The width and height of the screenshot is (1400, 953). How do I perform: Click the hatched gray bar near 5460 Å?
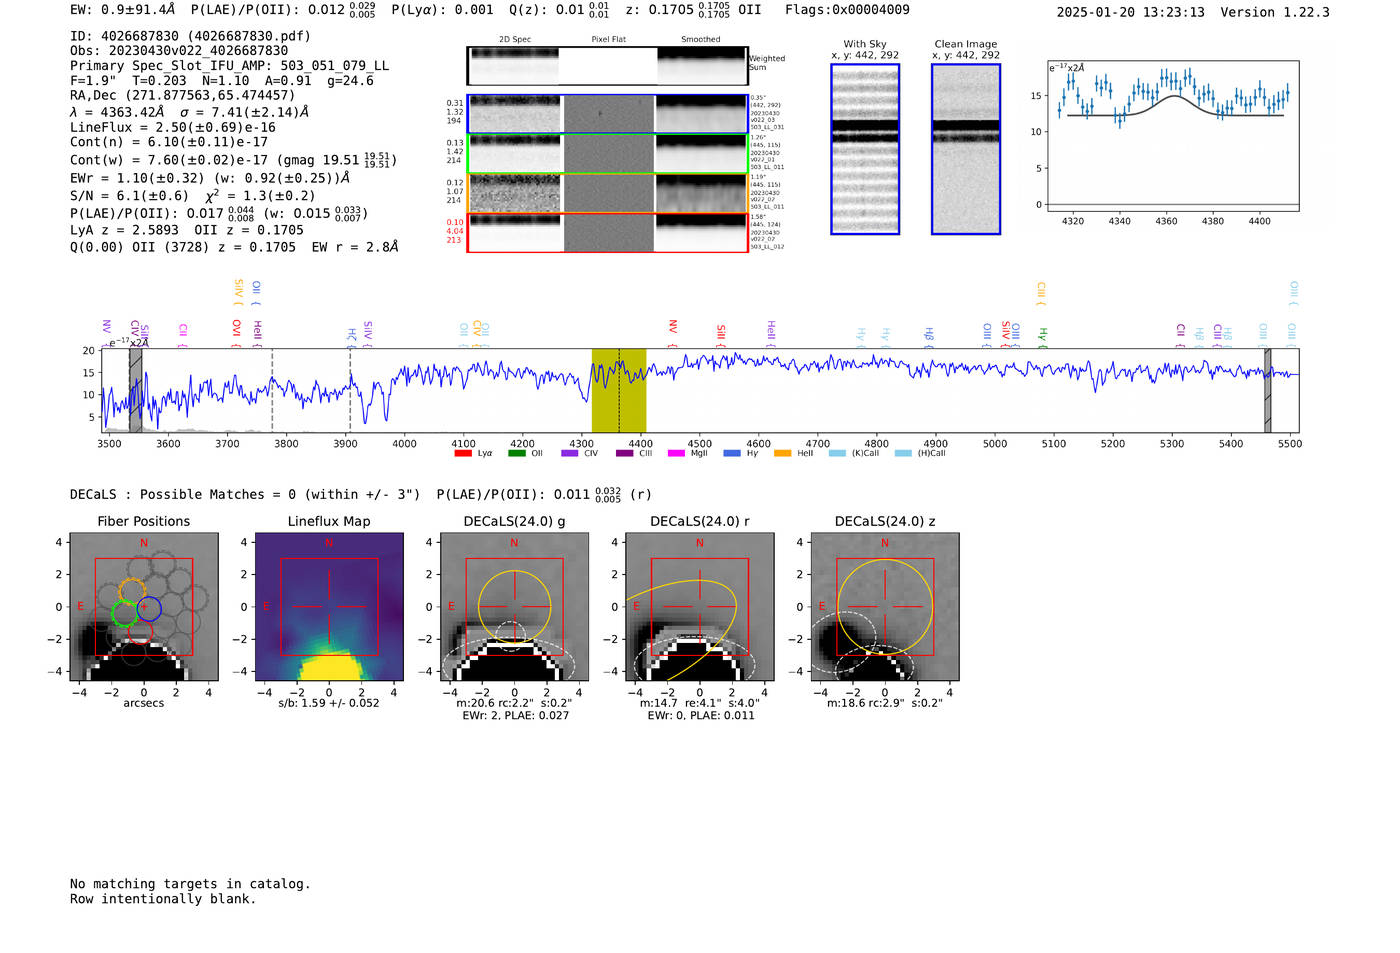coord(1267,390)
